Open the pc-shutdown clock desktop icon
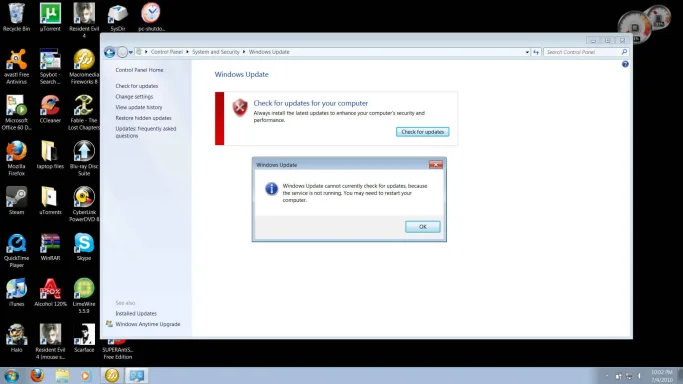 [151, 17]
